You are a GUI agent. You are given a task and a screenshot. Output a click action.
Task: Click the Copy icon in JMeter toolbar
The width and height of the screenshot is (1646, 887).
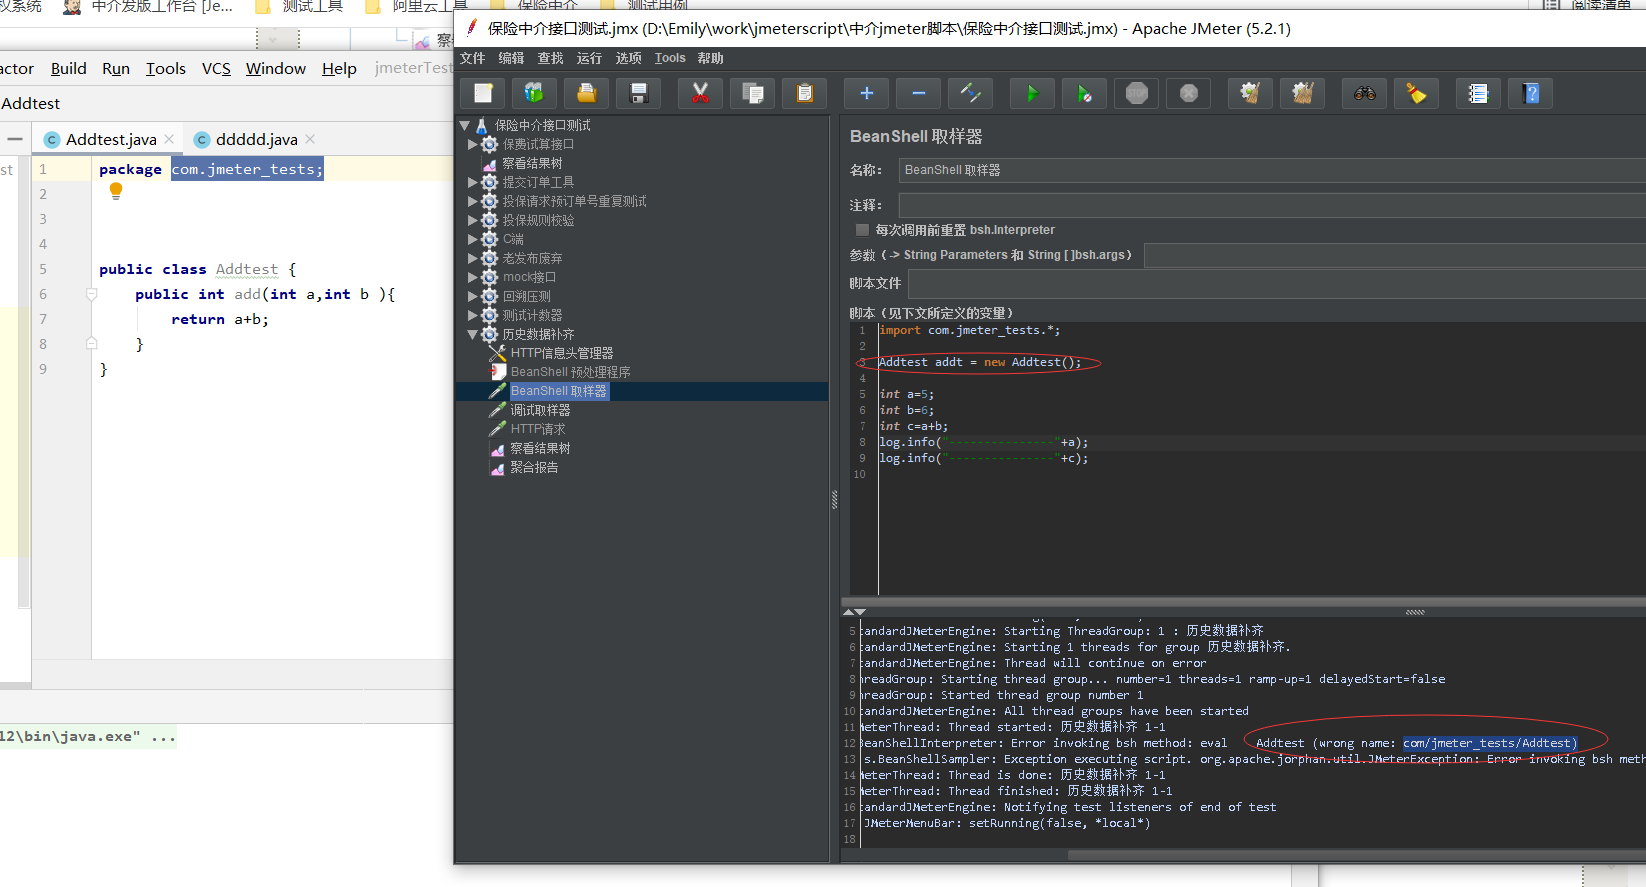tap(753, 93)
